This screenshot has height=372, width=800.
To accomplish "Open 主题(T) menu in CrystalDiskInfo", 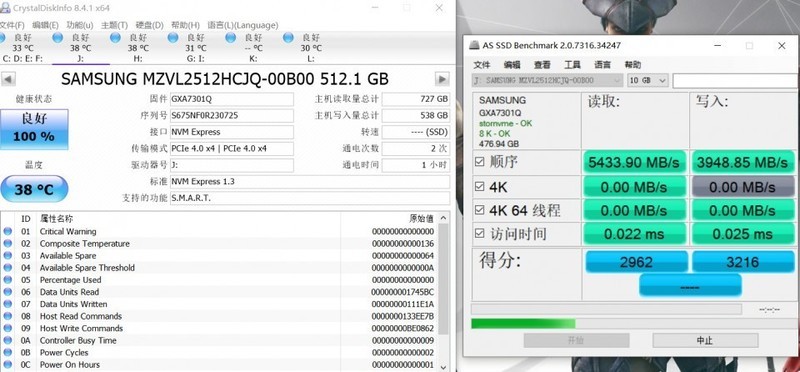I will pos(114,25).
